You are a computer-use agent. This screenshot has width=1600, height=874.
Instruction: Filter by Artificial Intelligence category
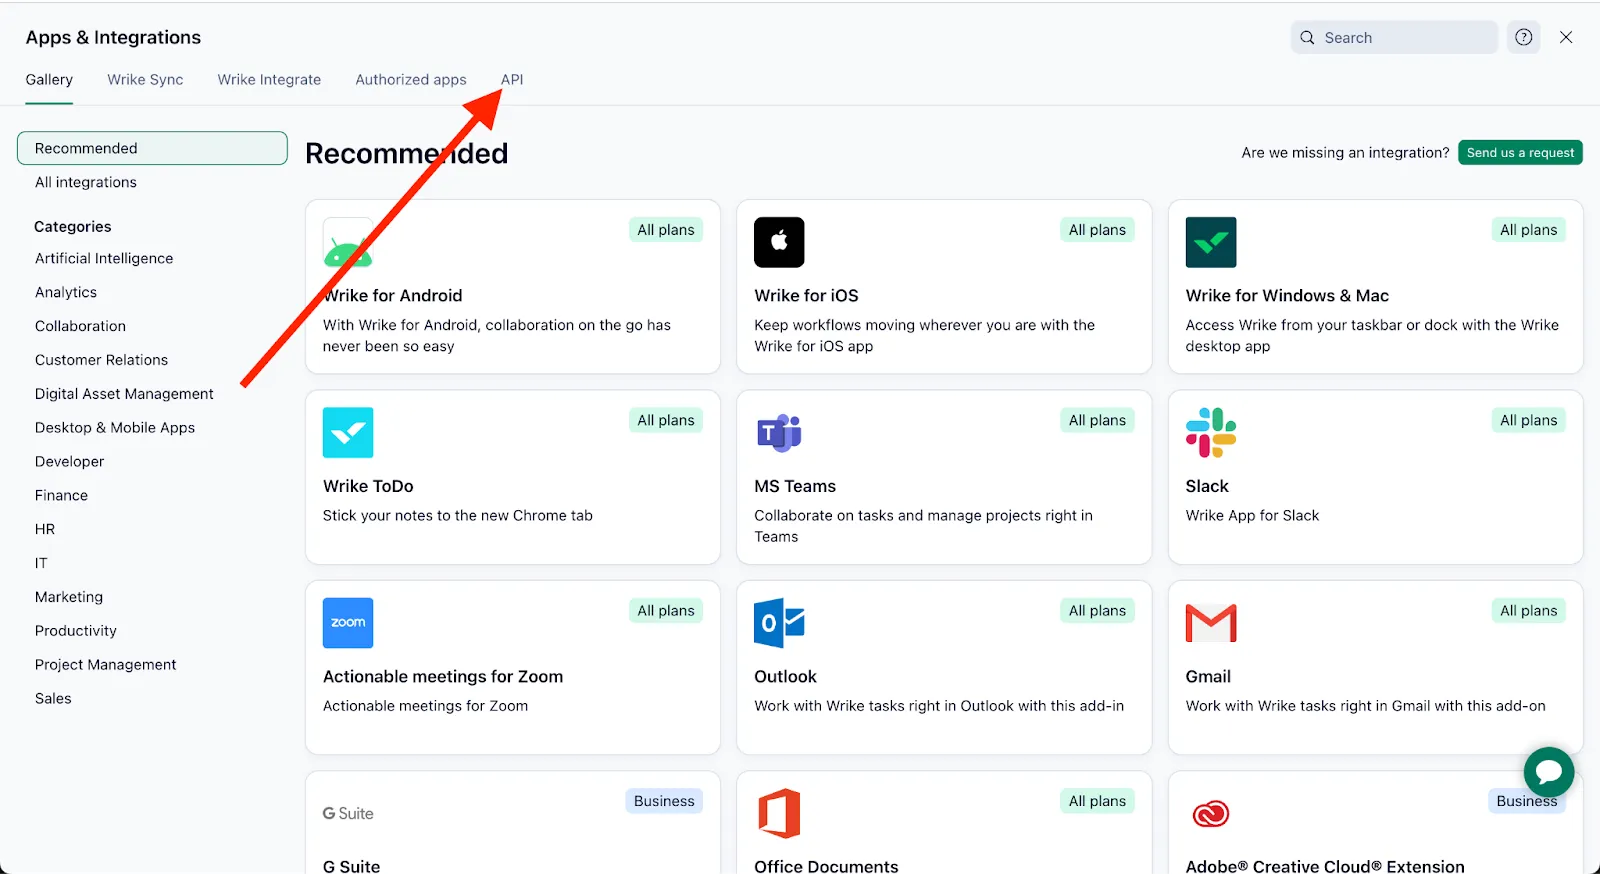coord(104,258)
